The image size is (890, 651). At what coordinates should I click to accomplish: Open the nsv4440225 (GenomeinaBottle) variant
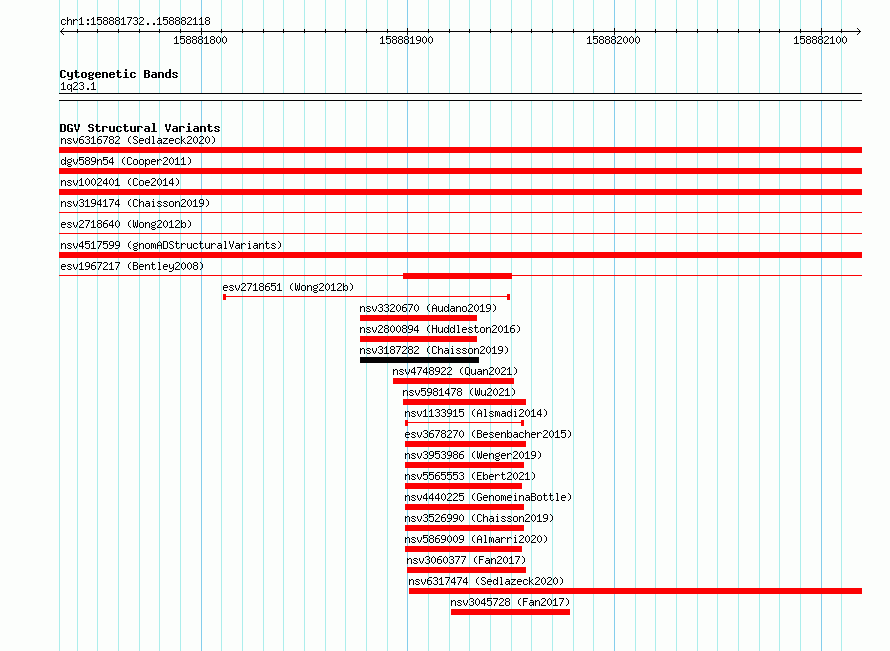(488, 497)
